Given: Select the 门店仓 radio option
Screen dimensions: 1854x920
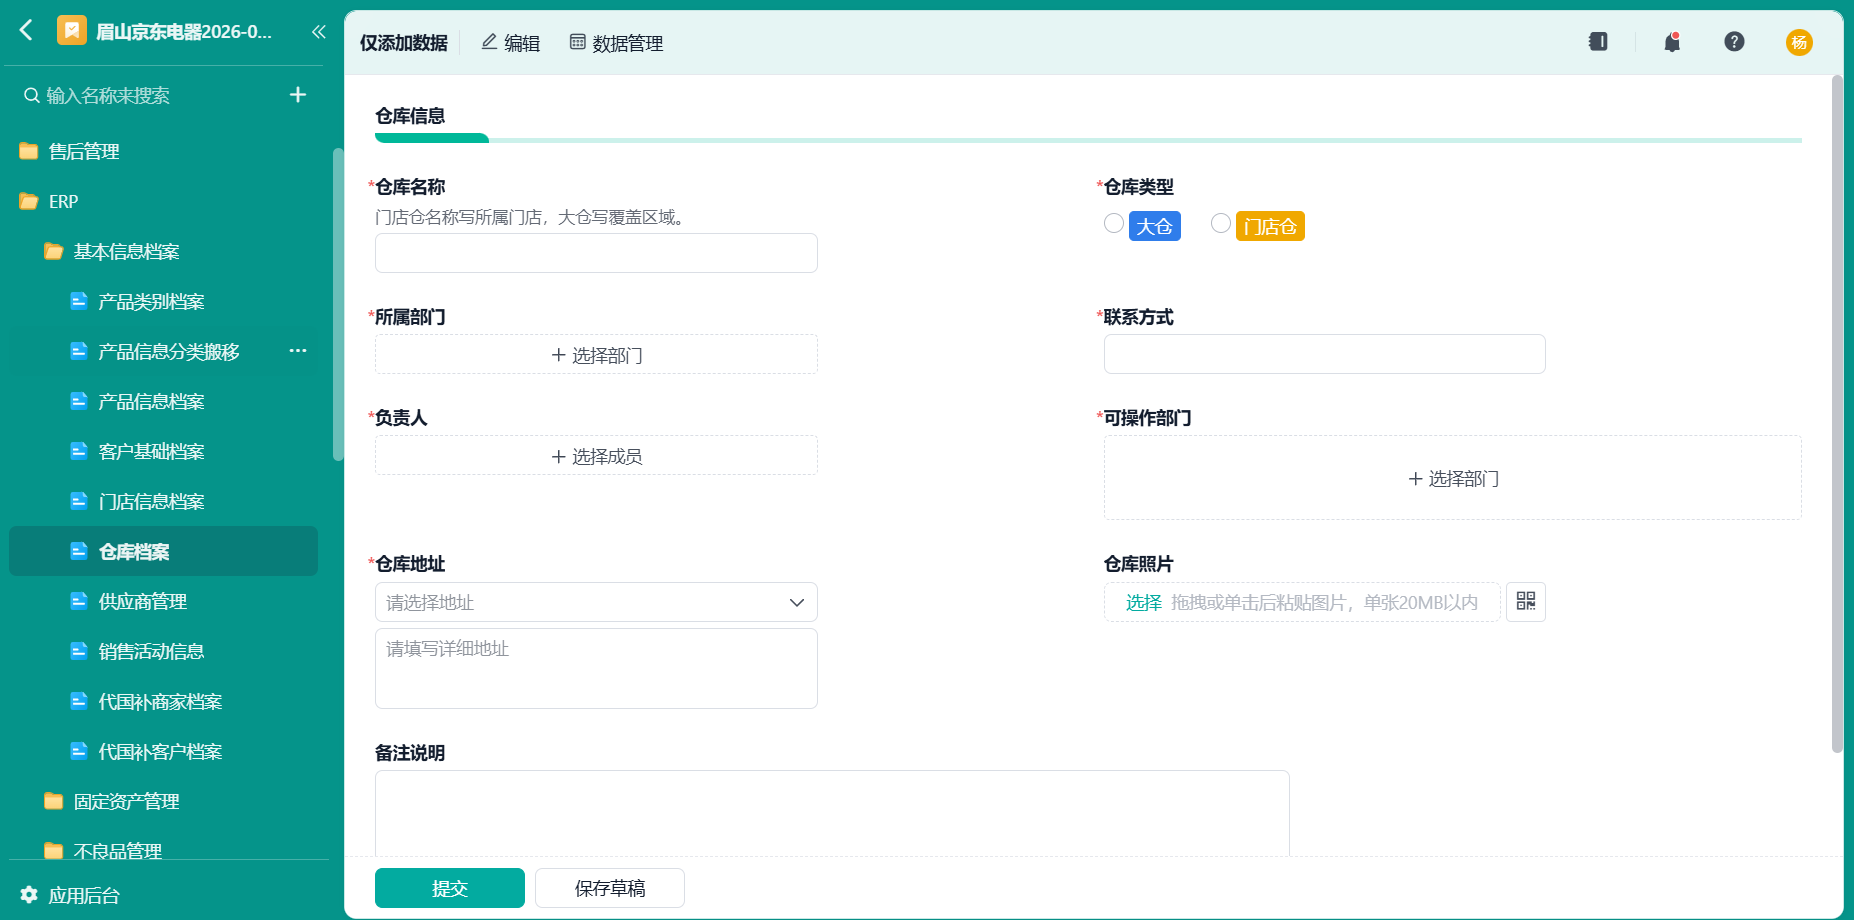Looking at the screenshot, I should coord(1221,223).
